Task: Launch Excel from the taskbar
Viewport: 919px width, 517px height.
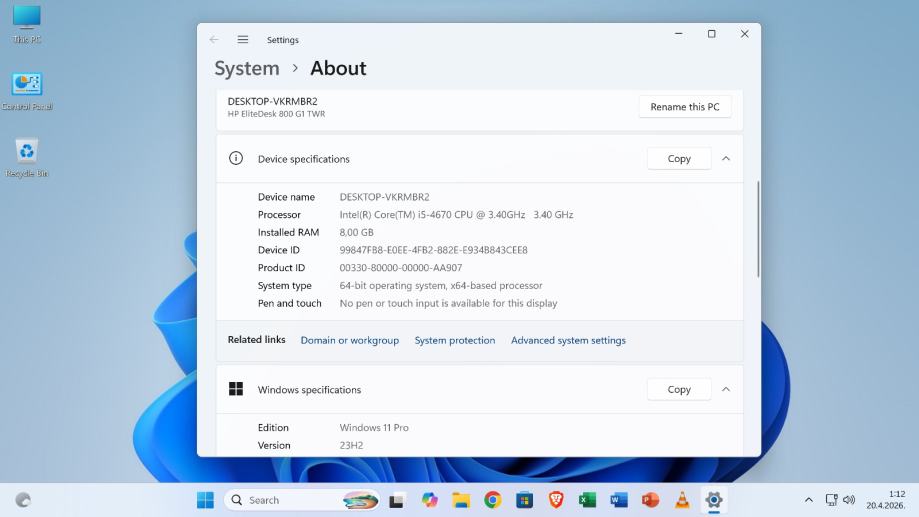Action: pyautogui.click(x=587, y=500)
